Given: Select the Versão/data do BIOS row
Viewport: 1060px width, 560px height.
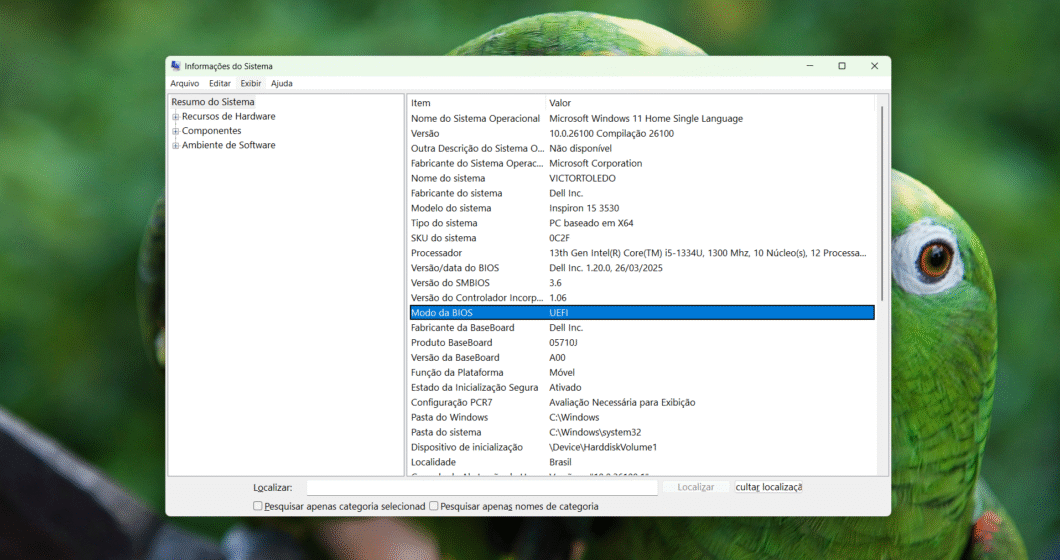Looking at the screenshot, I should [642, 268].
